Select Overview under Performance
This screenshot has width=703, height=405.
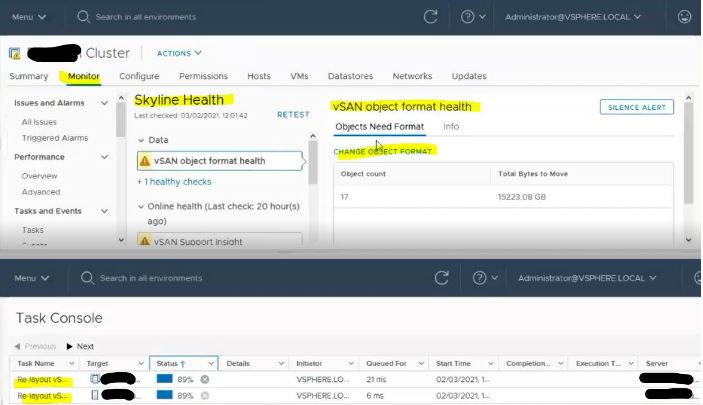coord(39,176)
